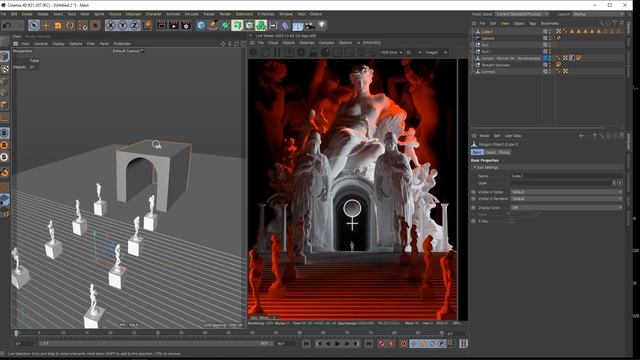Switch to the Basic tab in Attributes

[477, 152]
